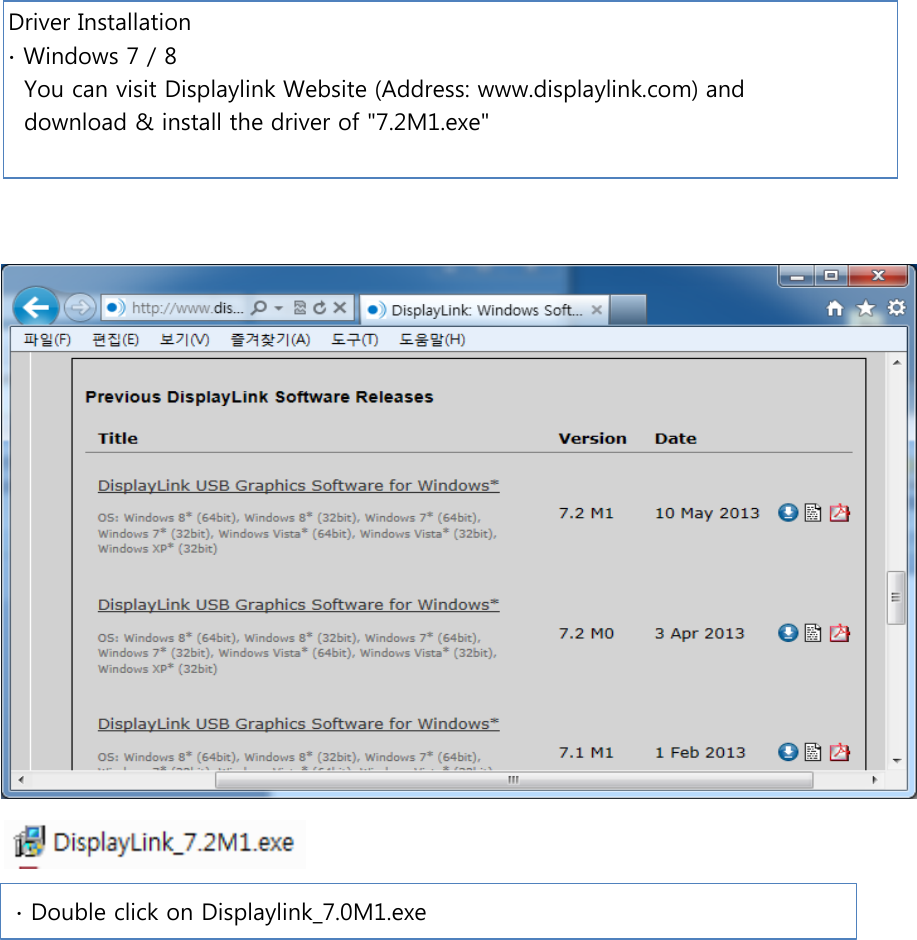Click the vertical scrollbar down arrow
Screen dimensions: 917x940
click(897, 761)
